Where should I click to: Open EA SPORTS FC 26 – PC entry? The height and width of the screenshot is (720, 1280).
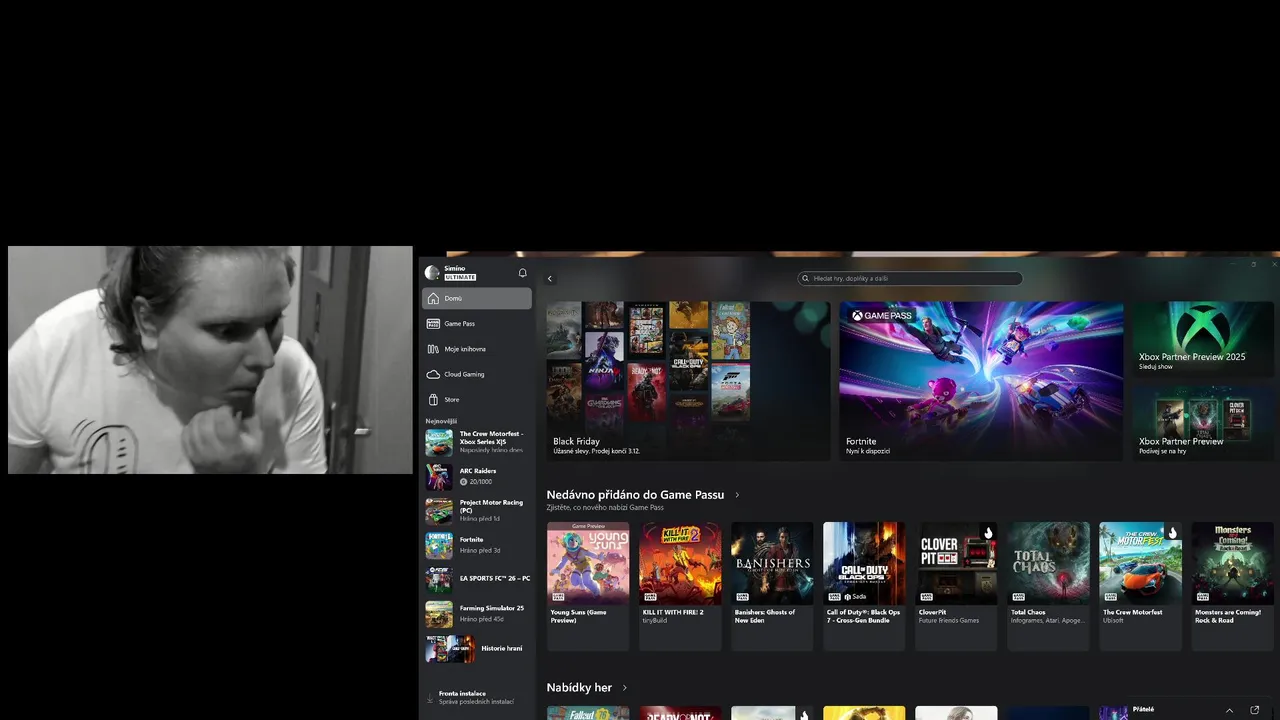click(477, 579)
